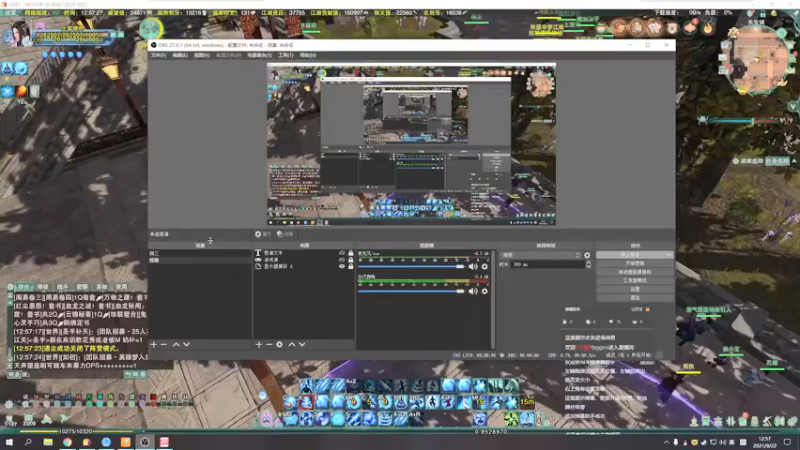Viewport: 800px width, 450px height.
Task: Open Chrome from the taskbar
Action: [x=67, y=442]
